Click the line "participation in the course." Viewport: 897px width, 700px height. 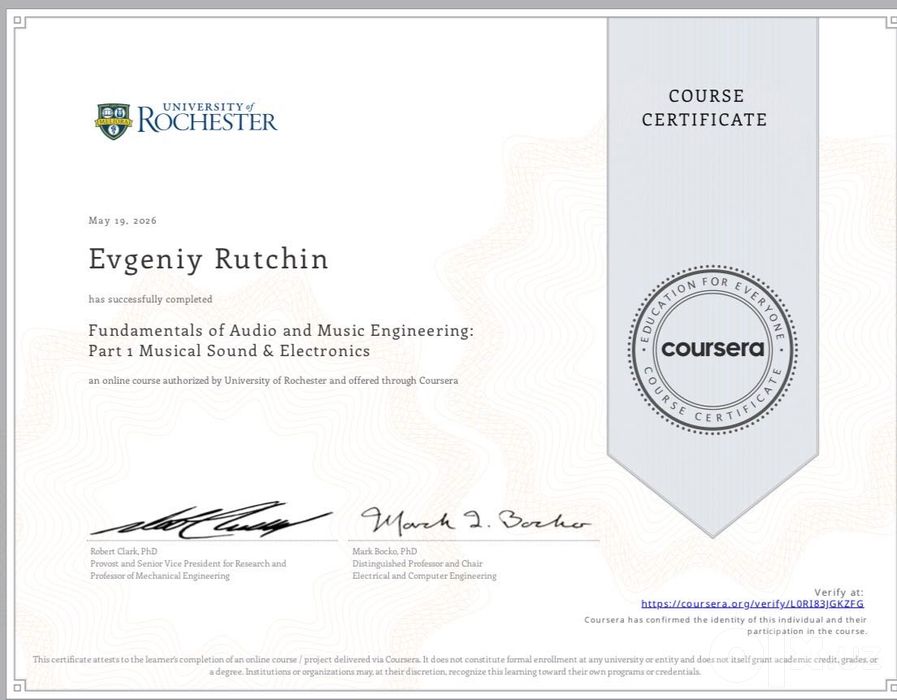[x=807, y=631]
